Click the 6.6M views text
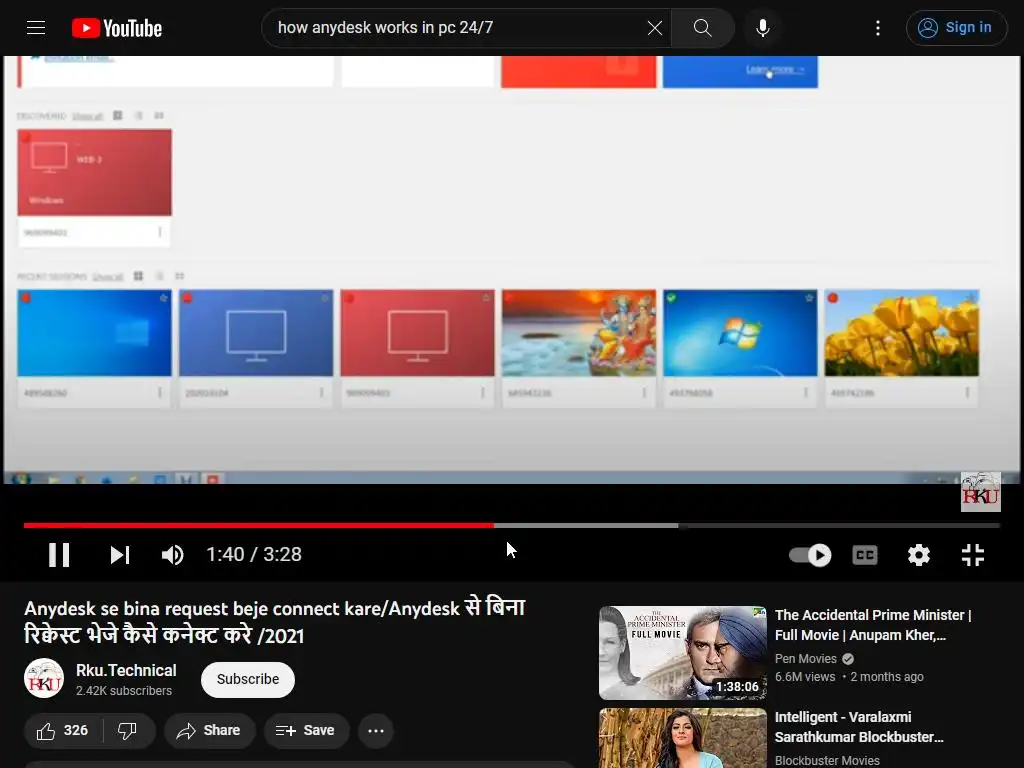The width and height of the screenshot is (1024, 768). coord(805,677)
